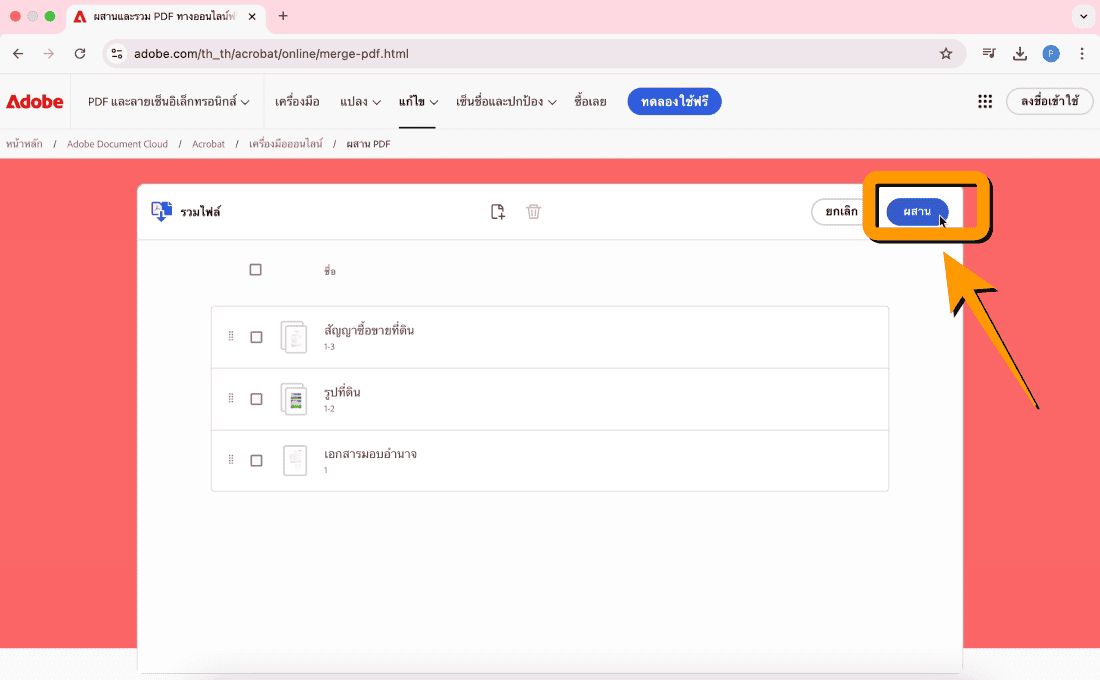Tick the รูปที่ดิน file checkbox
Screen dimensions: 1100x680
coord(256,399)
